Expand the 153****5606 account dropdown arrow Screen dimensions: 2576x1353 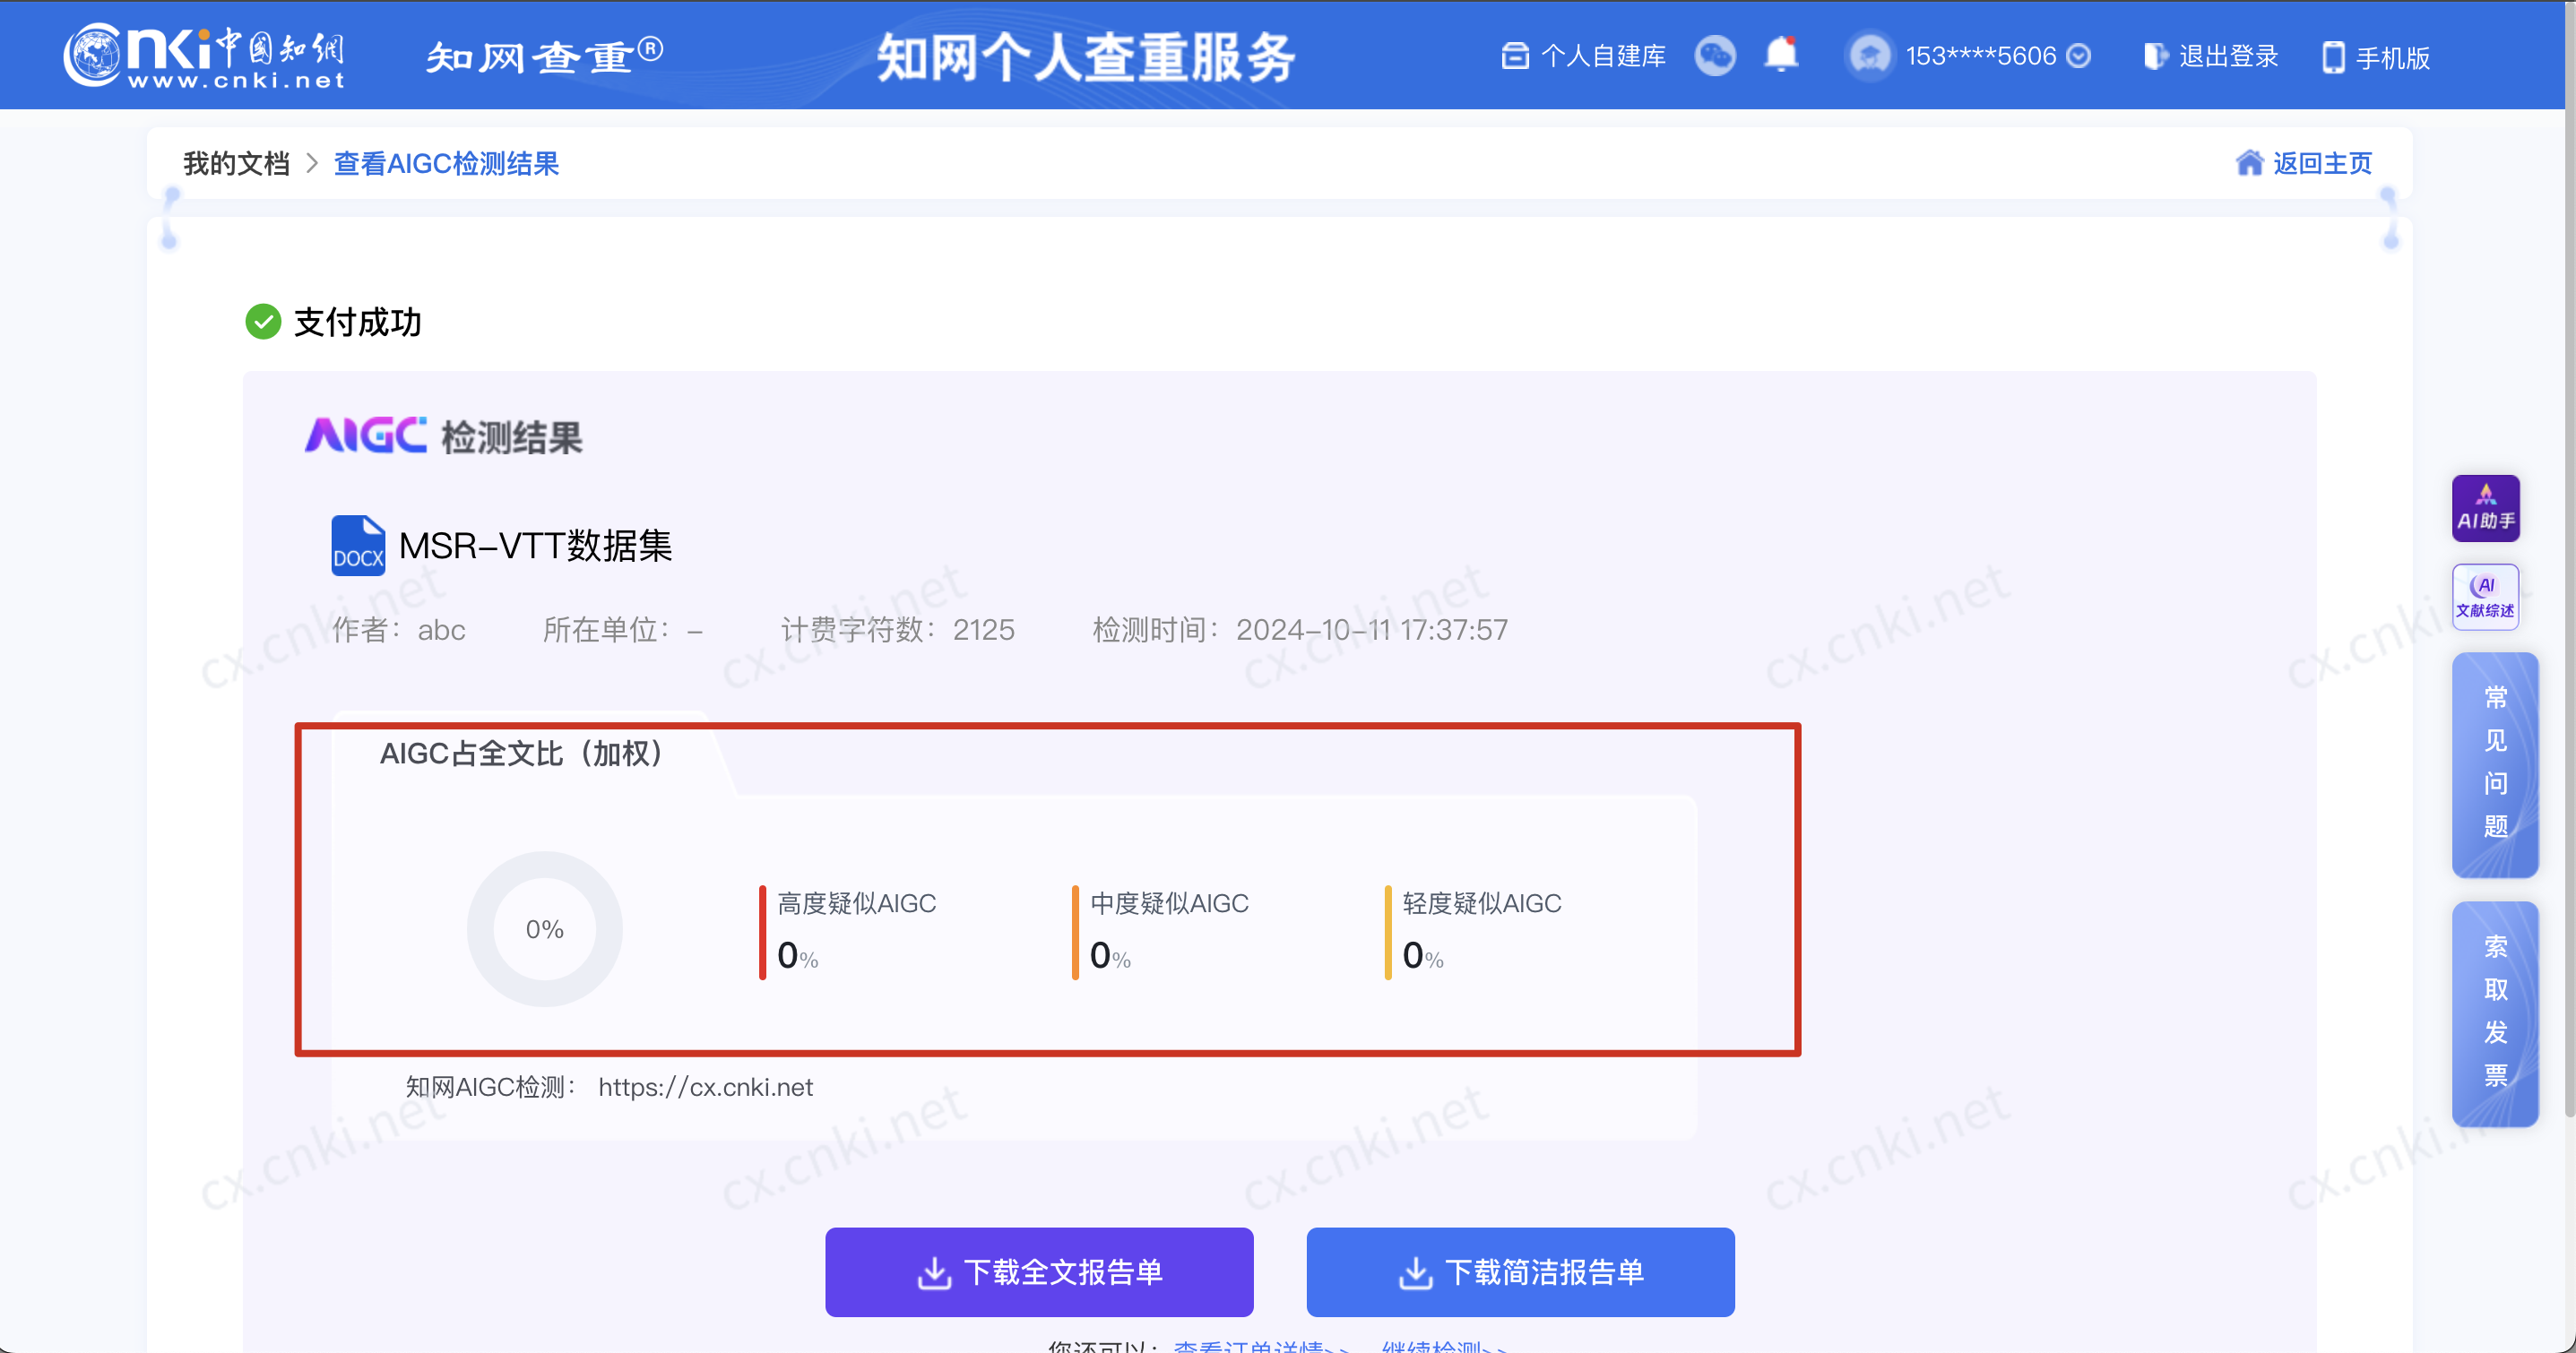(x=2078, y=56)
